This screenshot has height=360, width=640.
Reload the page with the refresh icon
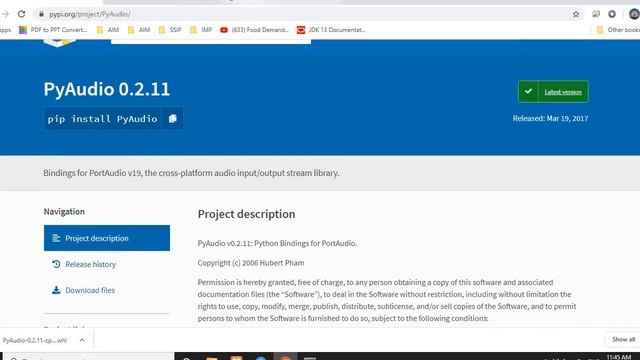pos(21,14)
